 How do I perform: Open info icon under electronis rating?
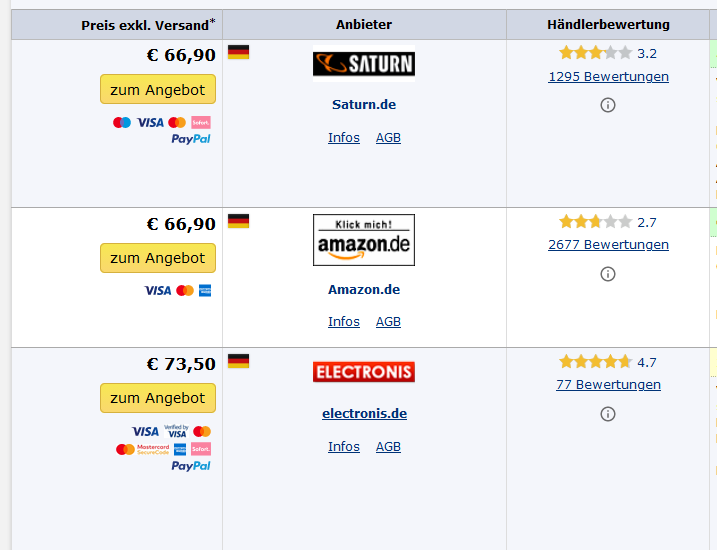(608, 414)
